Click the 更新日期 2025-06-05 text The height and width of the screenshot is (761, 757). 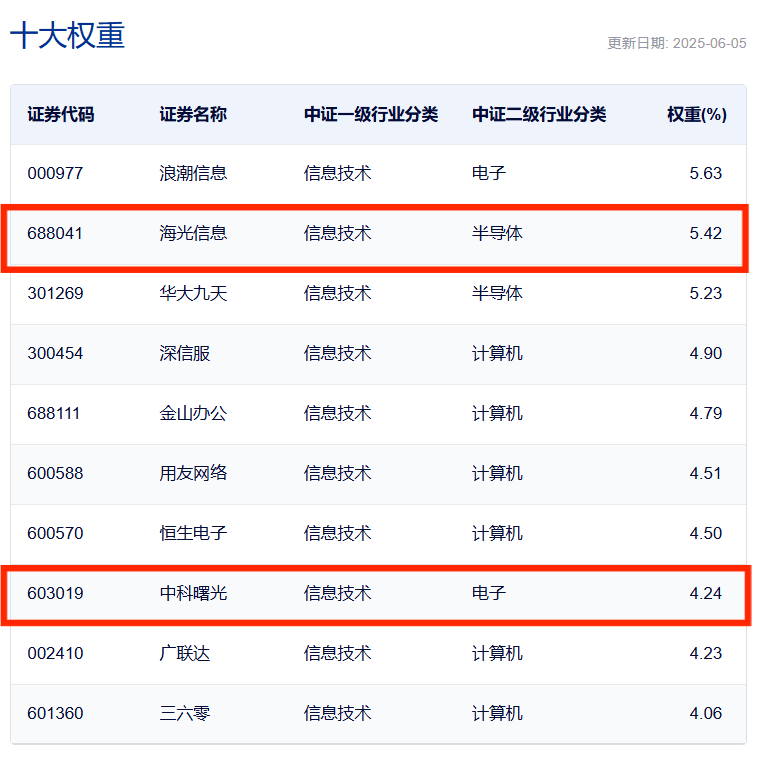click(x=676, y=43)
